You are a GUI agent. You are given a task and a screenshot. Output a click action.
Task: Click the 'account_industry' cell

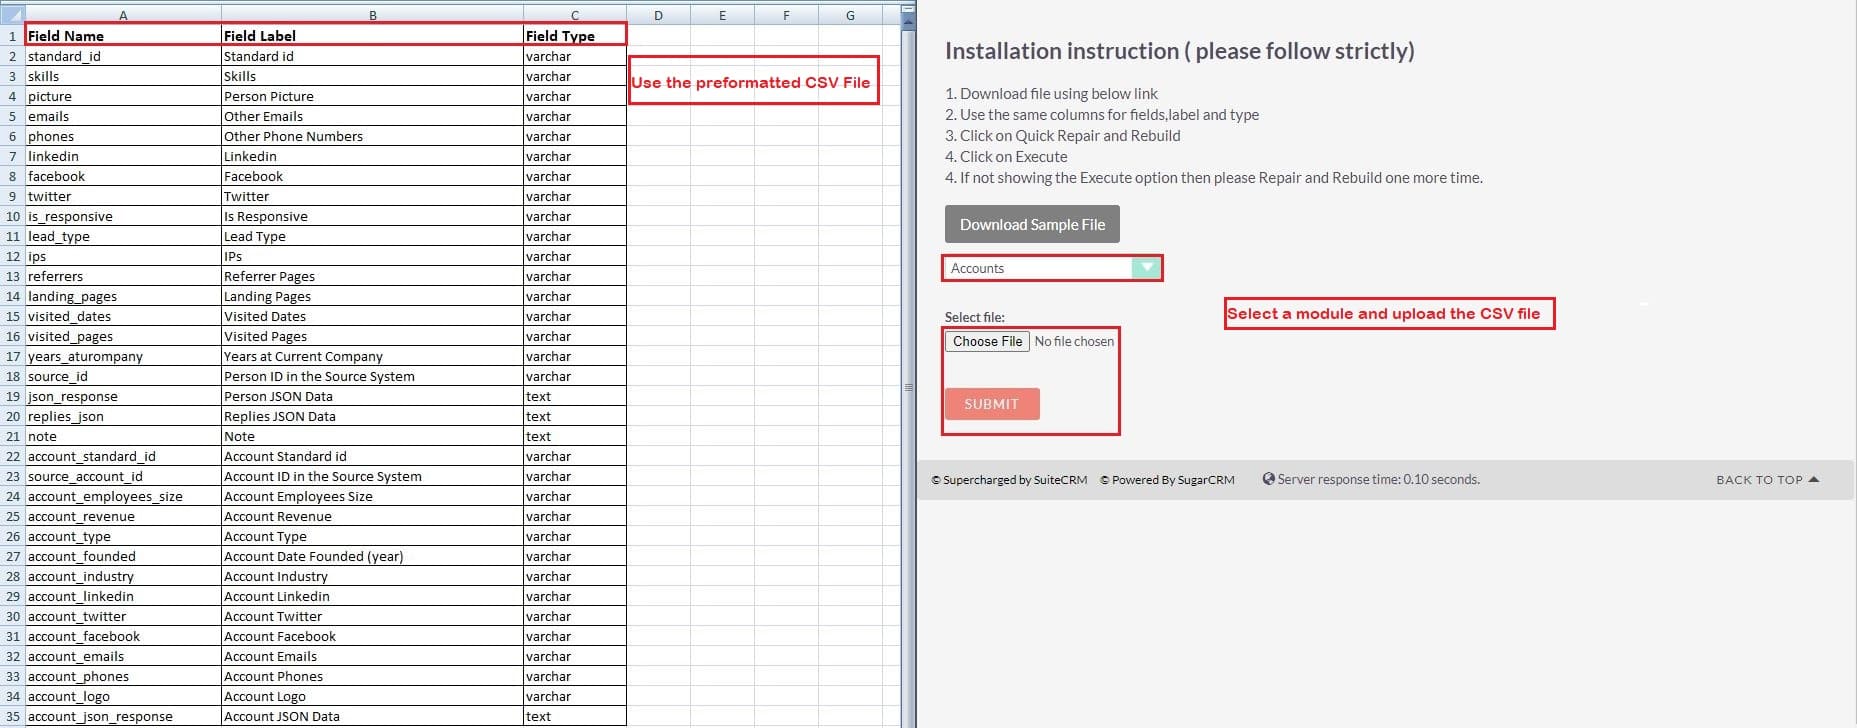[x=123, y=576]
